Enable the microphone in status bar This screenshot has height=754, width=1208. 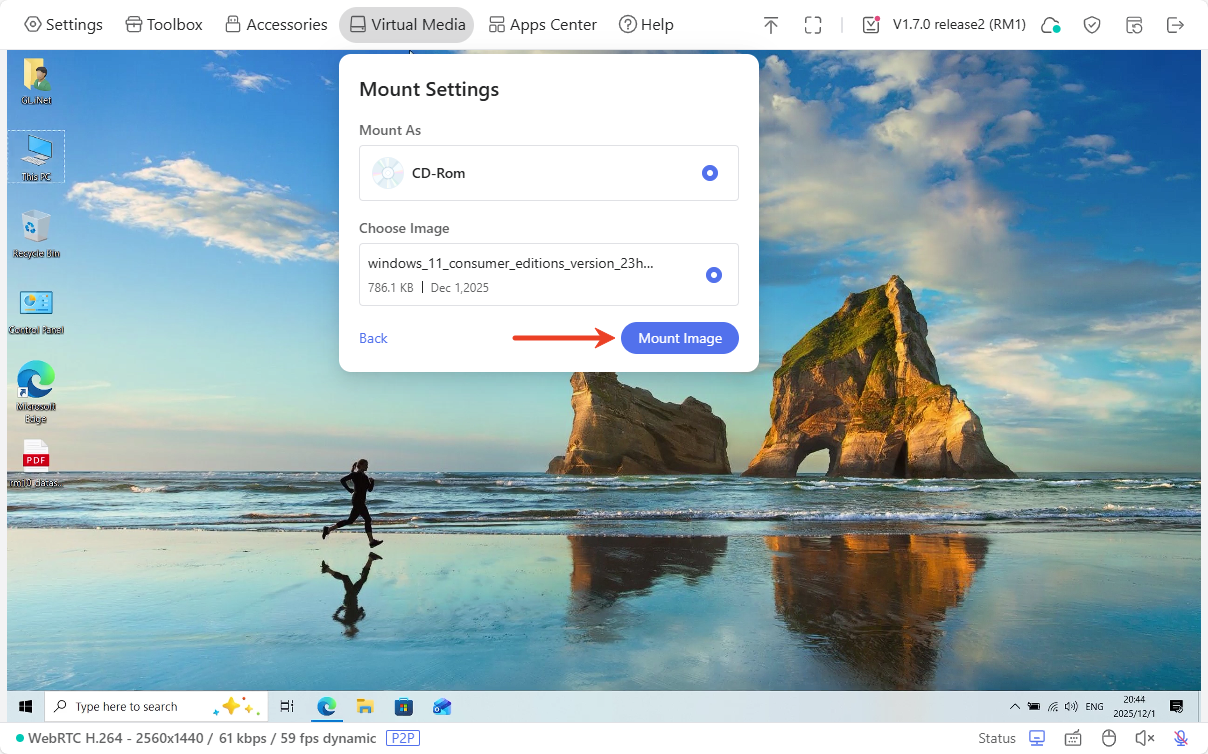coord(1180,738)
